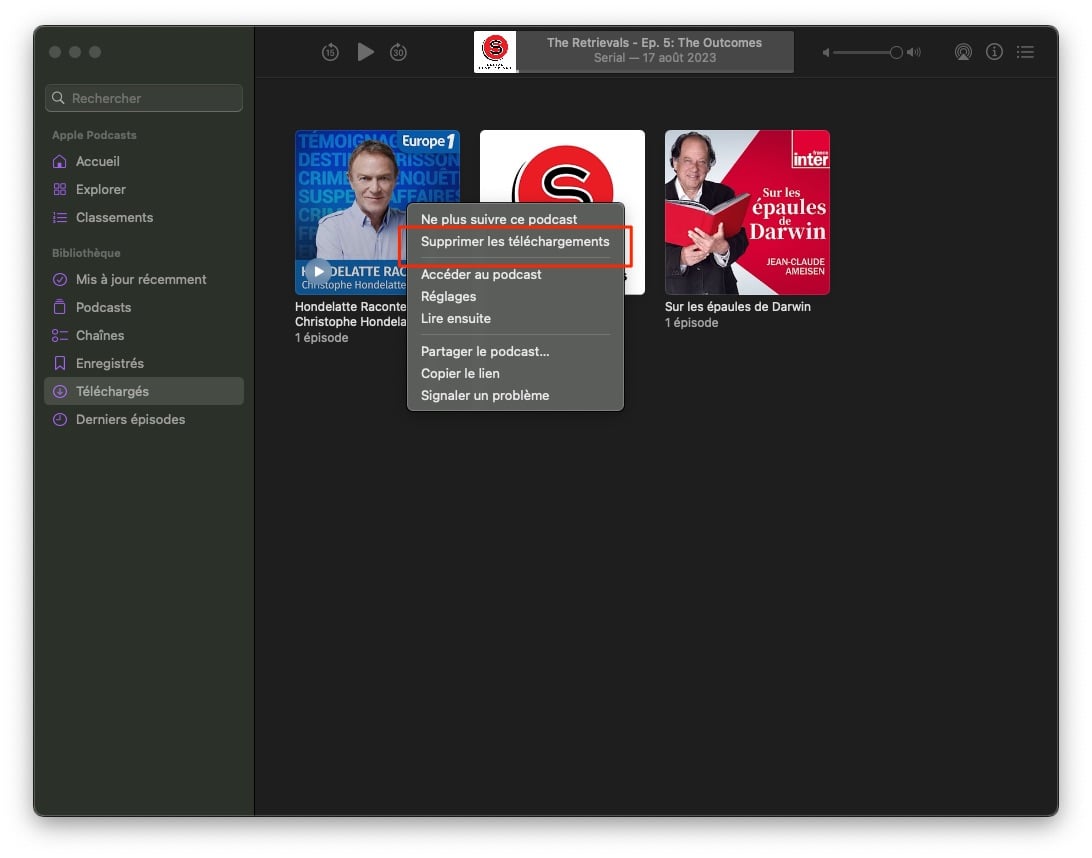Adjust the volume slider knob
The image size is (1092, 858).
[x=896, y=52]
